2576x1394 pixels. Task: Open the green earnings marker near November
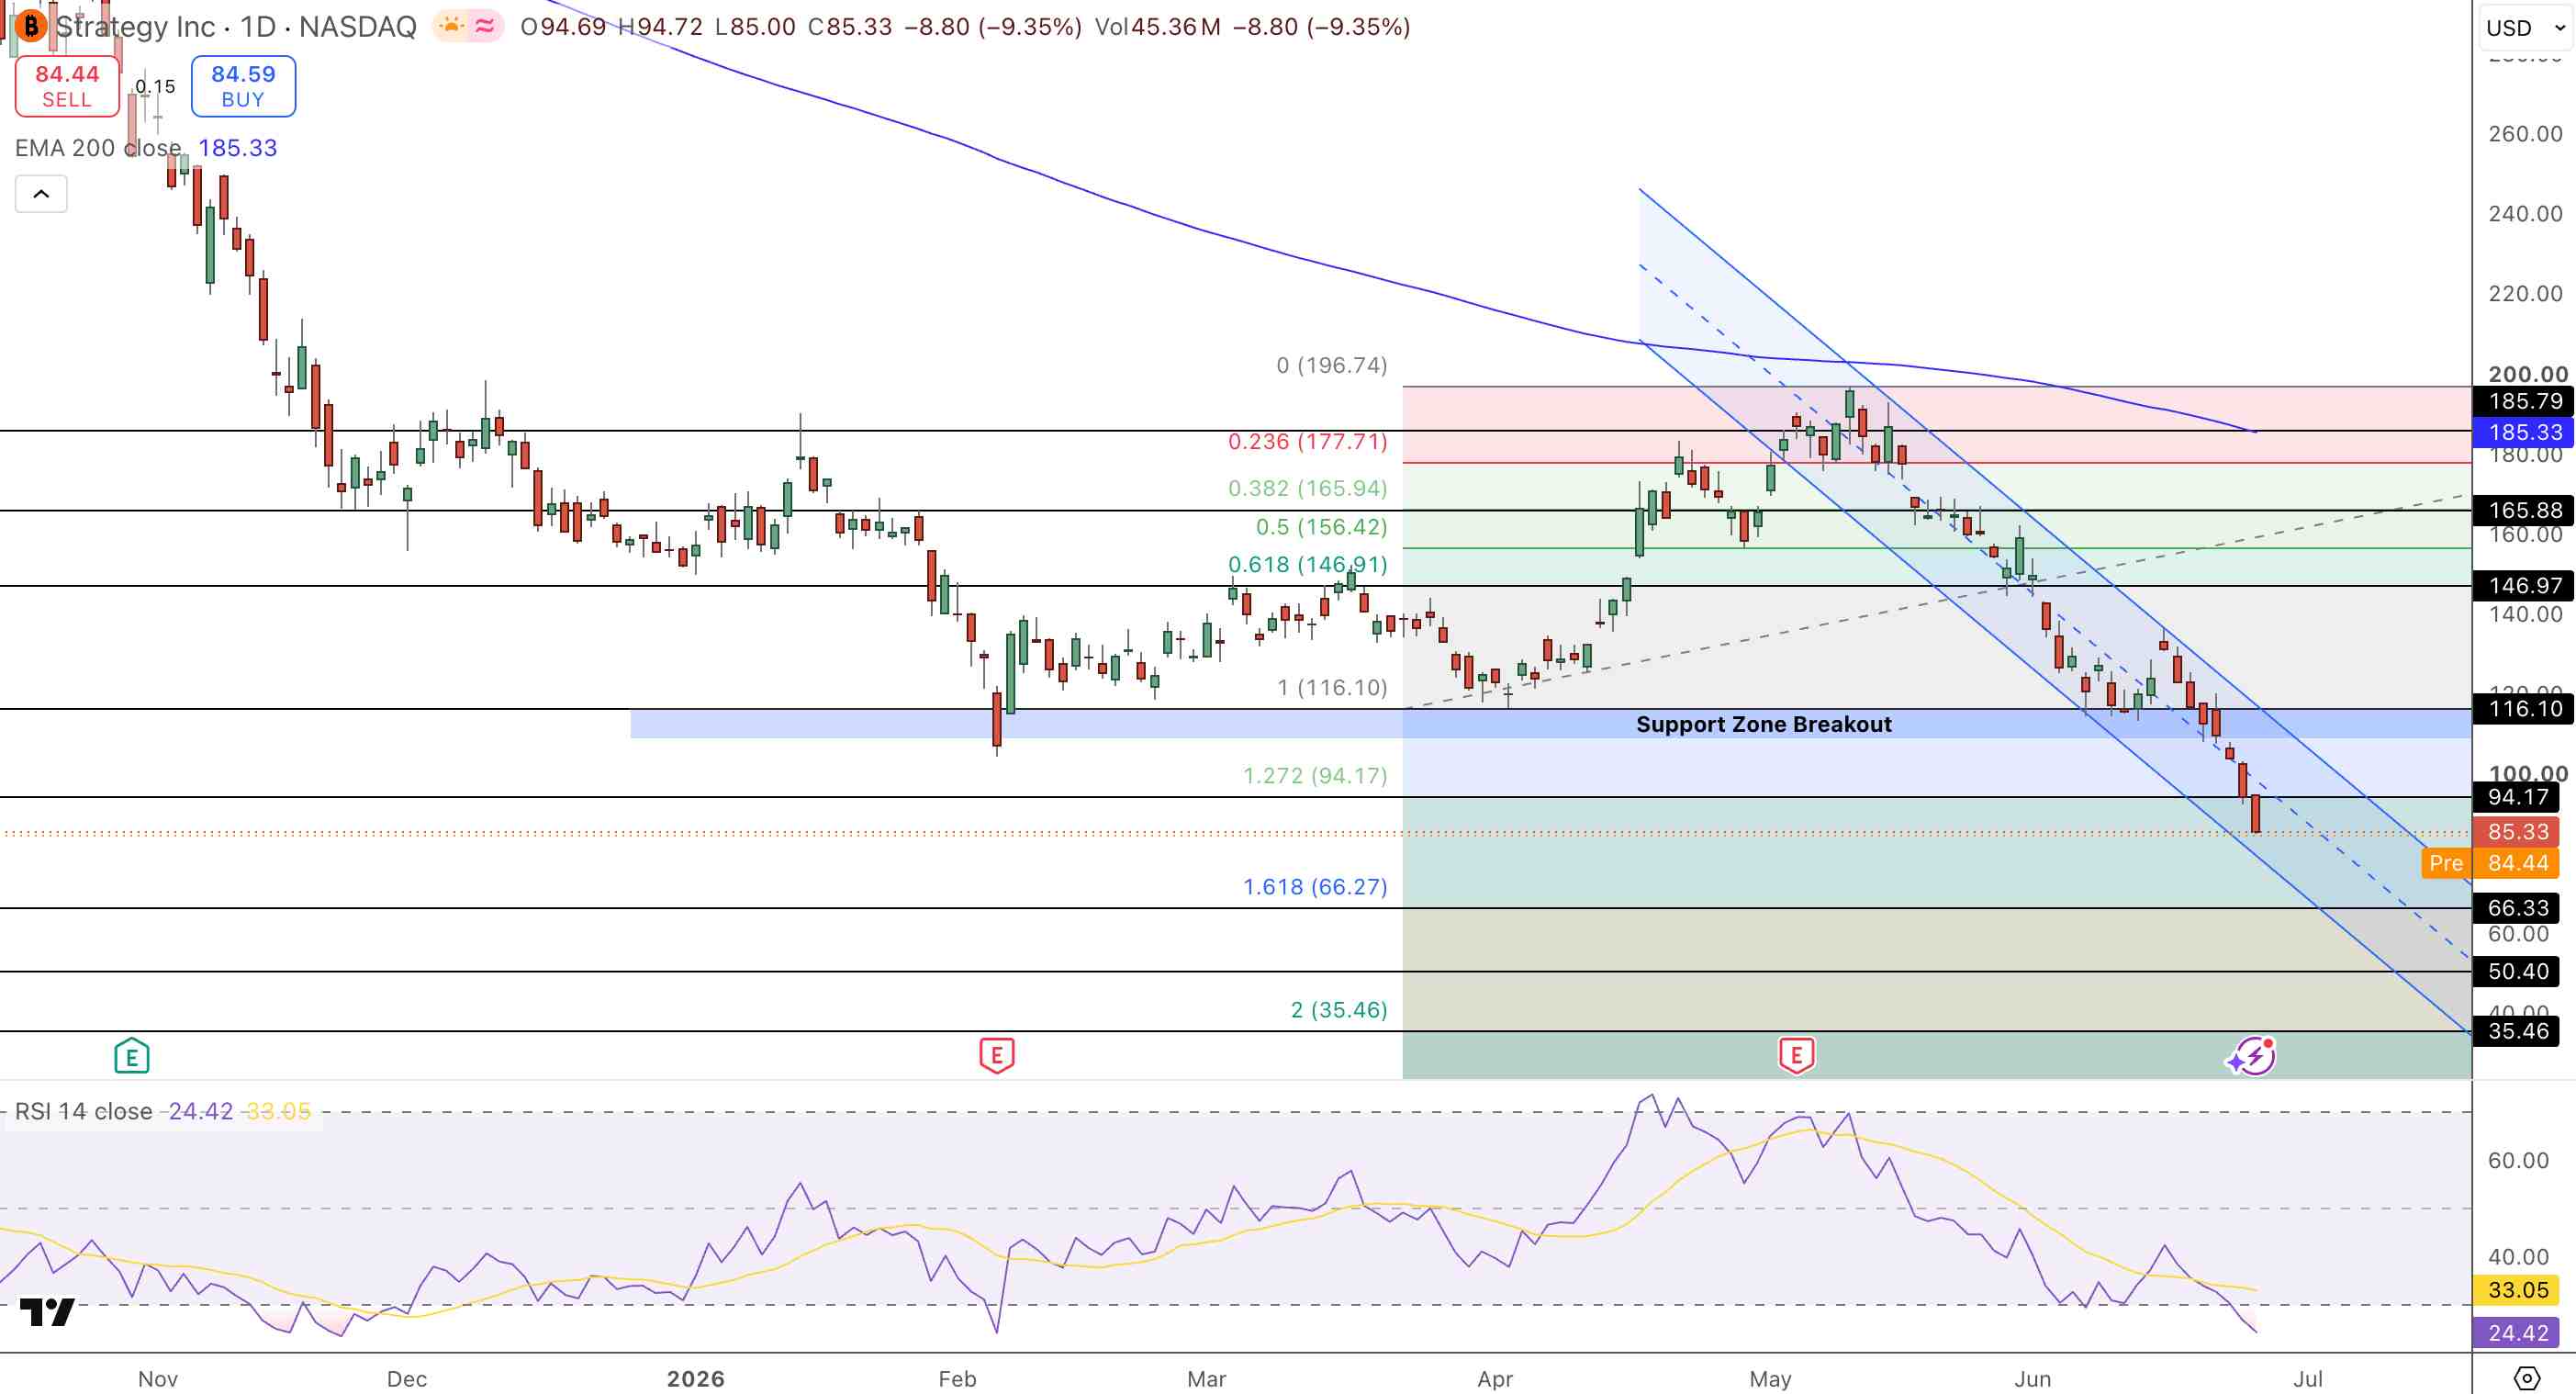[132, 1056]
